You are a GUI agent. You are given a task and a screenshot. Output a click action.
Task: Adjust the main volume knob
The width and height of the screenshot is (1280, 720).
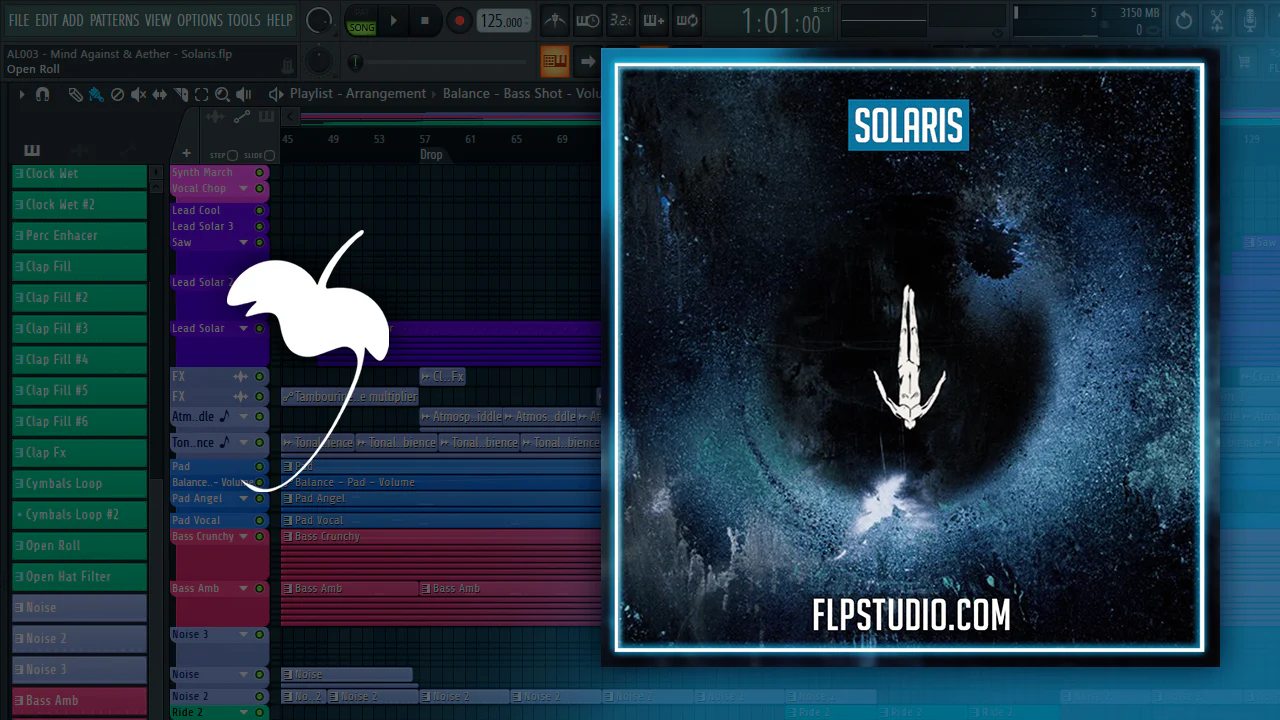319,20
